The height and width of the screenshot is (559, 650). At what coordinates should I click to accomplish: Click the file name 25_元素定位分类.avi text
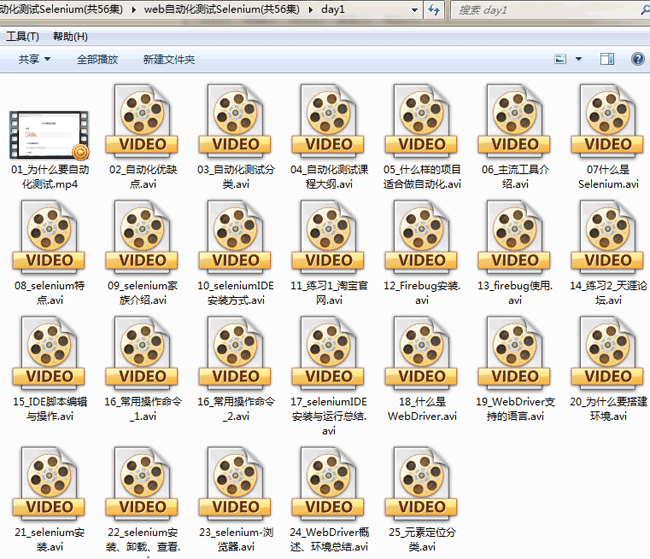click(422, 540)
